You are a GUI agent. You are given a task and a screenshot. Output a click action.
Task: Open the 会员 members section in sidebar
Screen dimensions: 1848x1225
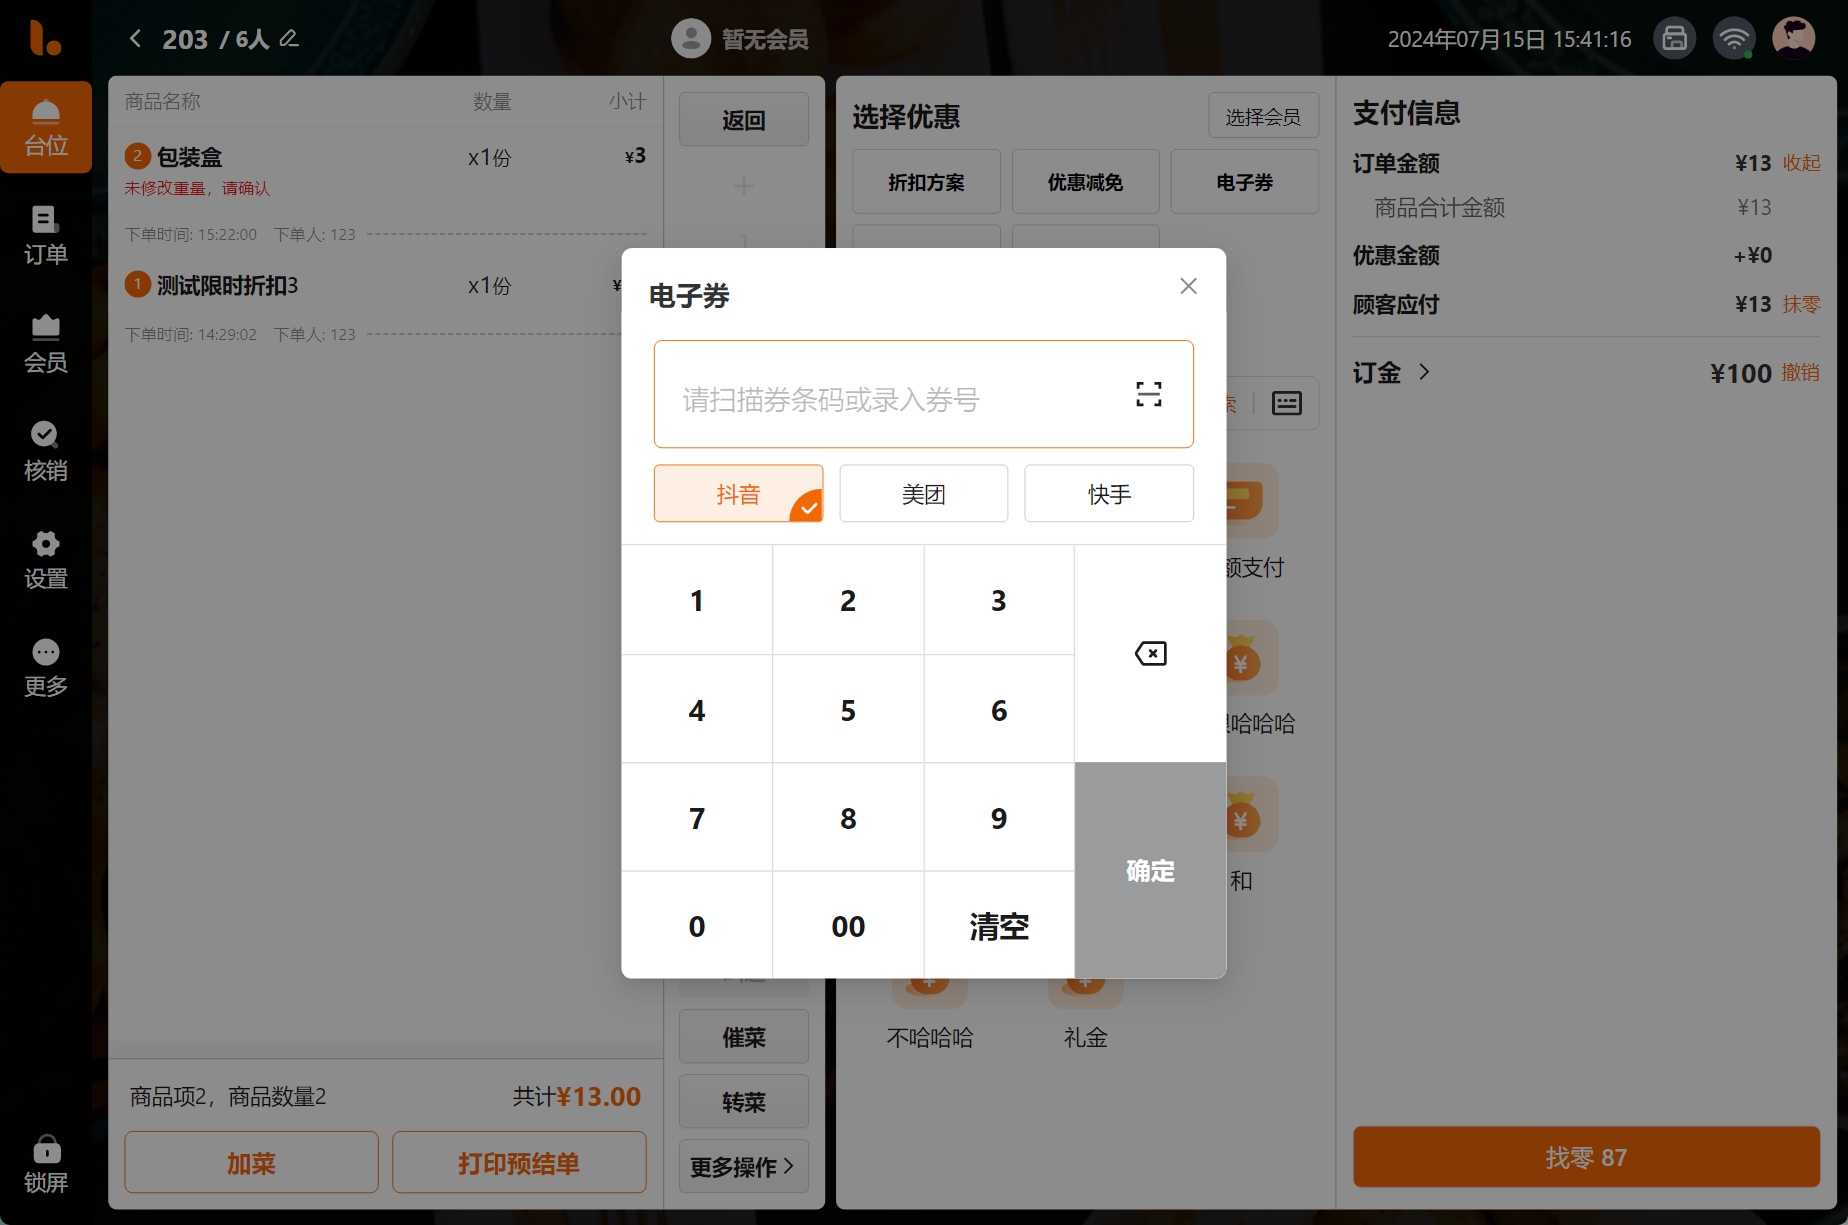(46, 344)
